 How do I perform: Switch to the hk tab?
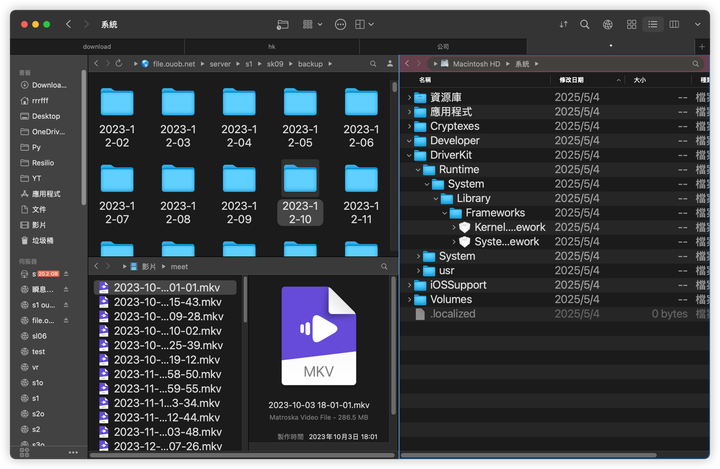point(272,46)
